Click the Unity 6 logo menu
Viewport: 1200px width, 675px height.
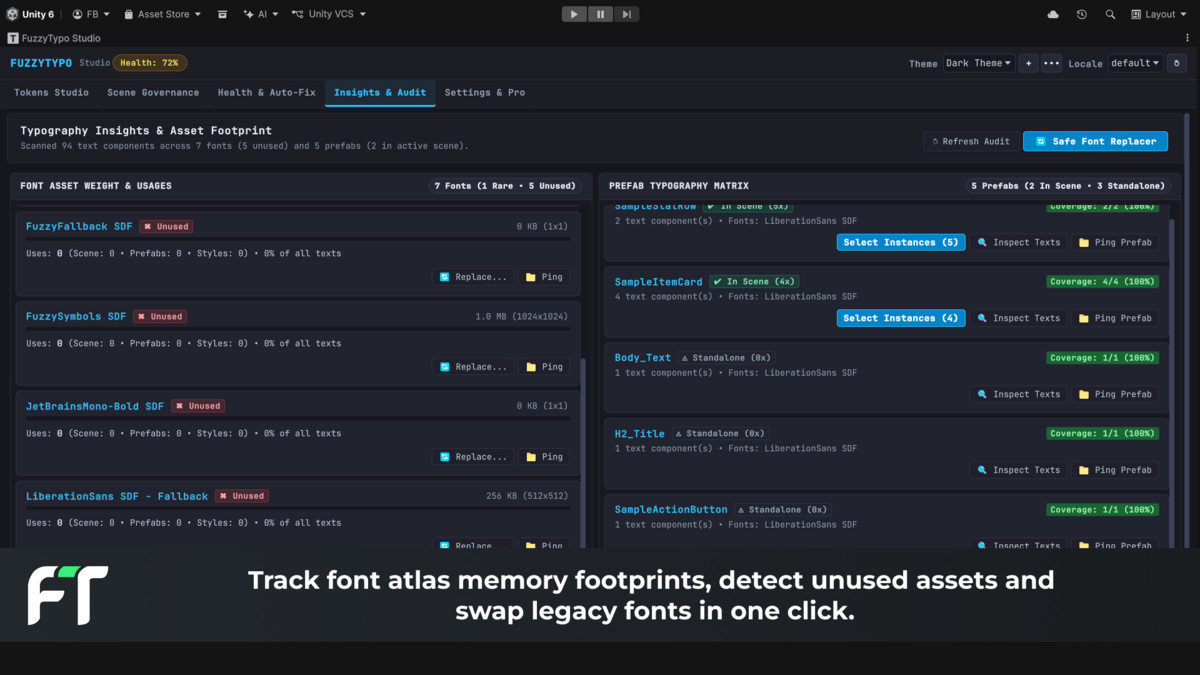(x=30, y=14)
